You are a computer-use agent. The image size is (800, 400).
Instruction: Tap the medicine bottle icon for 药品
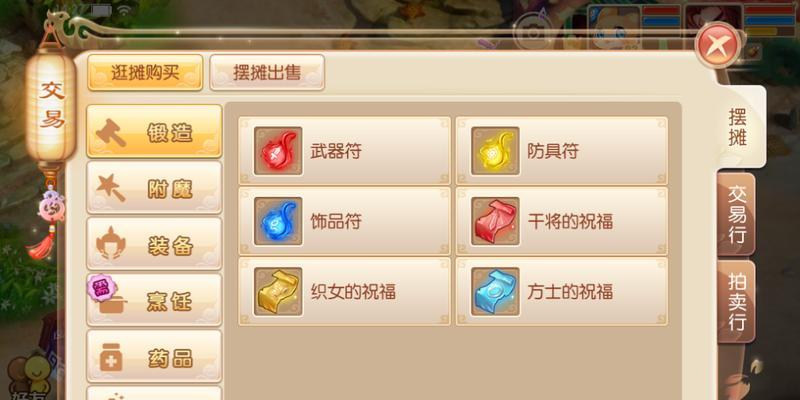point(111,357)
